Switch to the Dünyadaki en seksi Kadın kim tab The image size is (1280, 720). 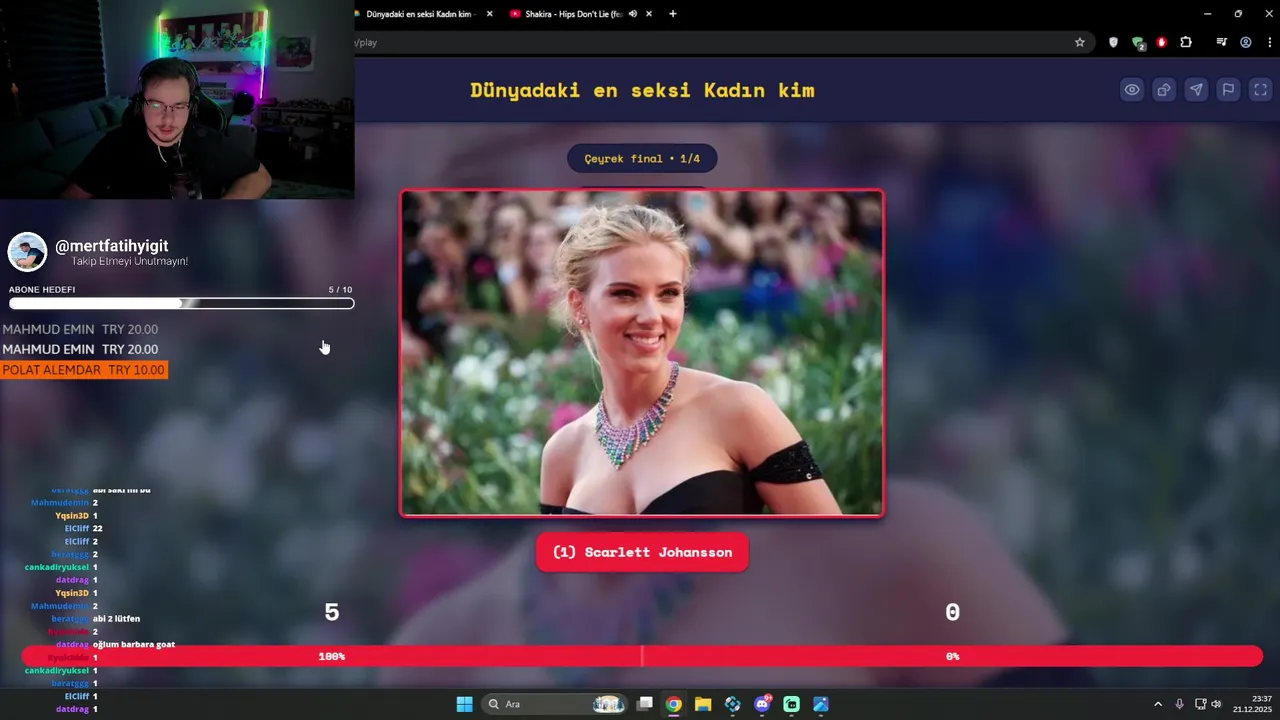tap(418, 14)
